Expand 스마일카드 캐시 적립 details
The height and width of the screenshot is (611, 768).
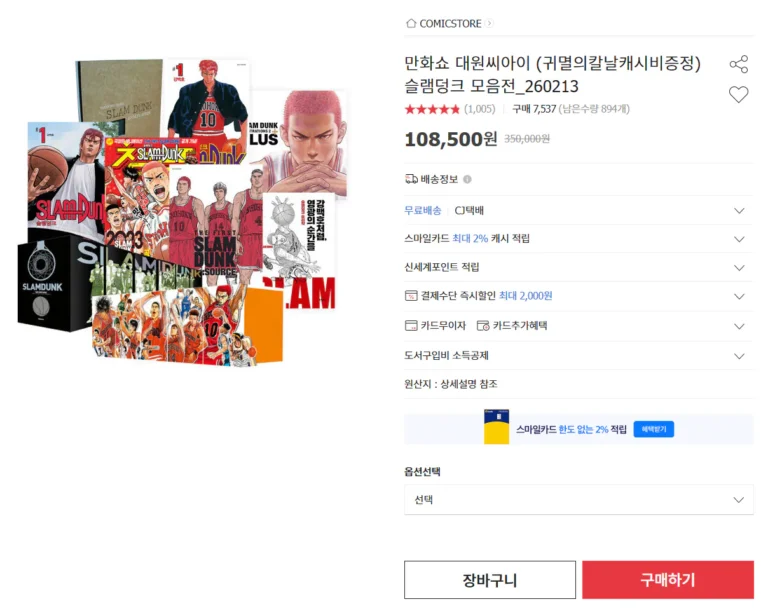578,239
